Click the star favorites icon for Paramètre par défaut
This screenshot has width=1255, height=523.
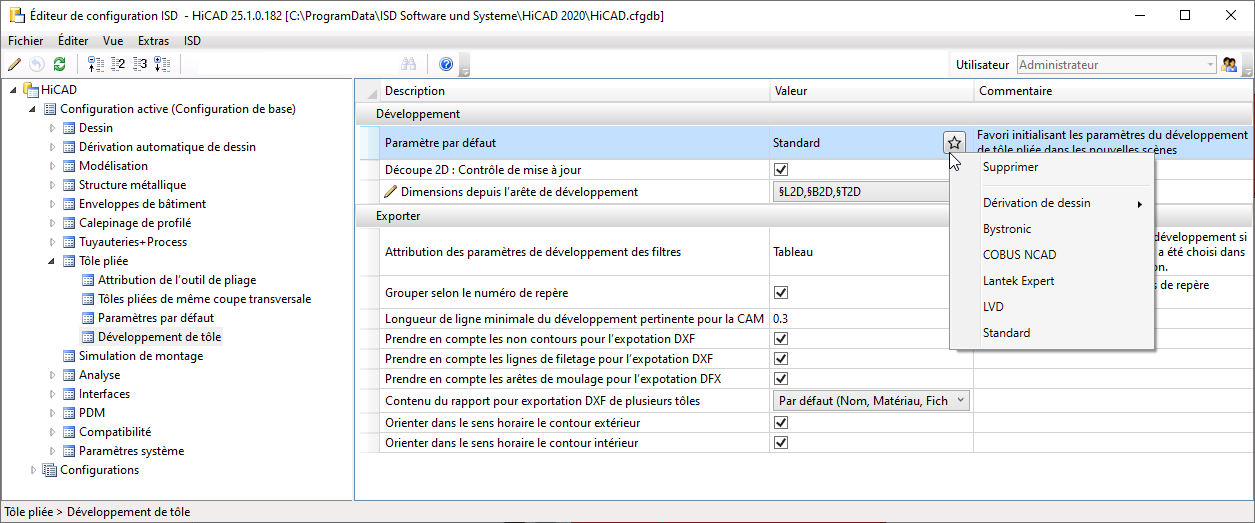pyautogui.click(x=955, y=143)
